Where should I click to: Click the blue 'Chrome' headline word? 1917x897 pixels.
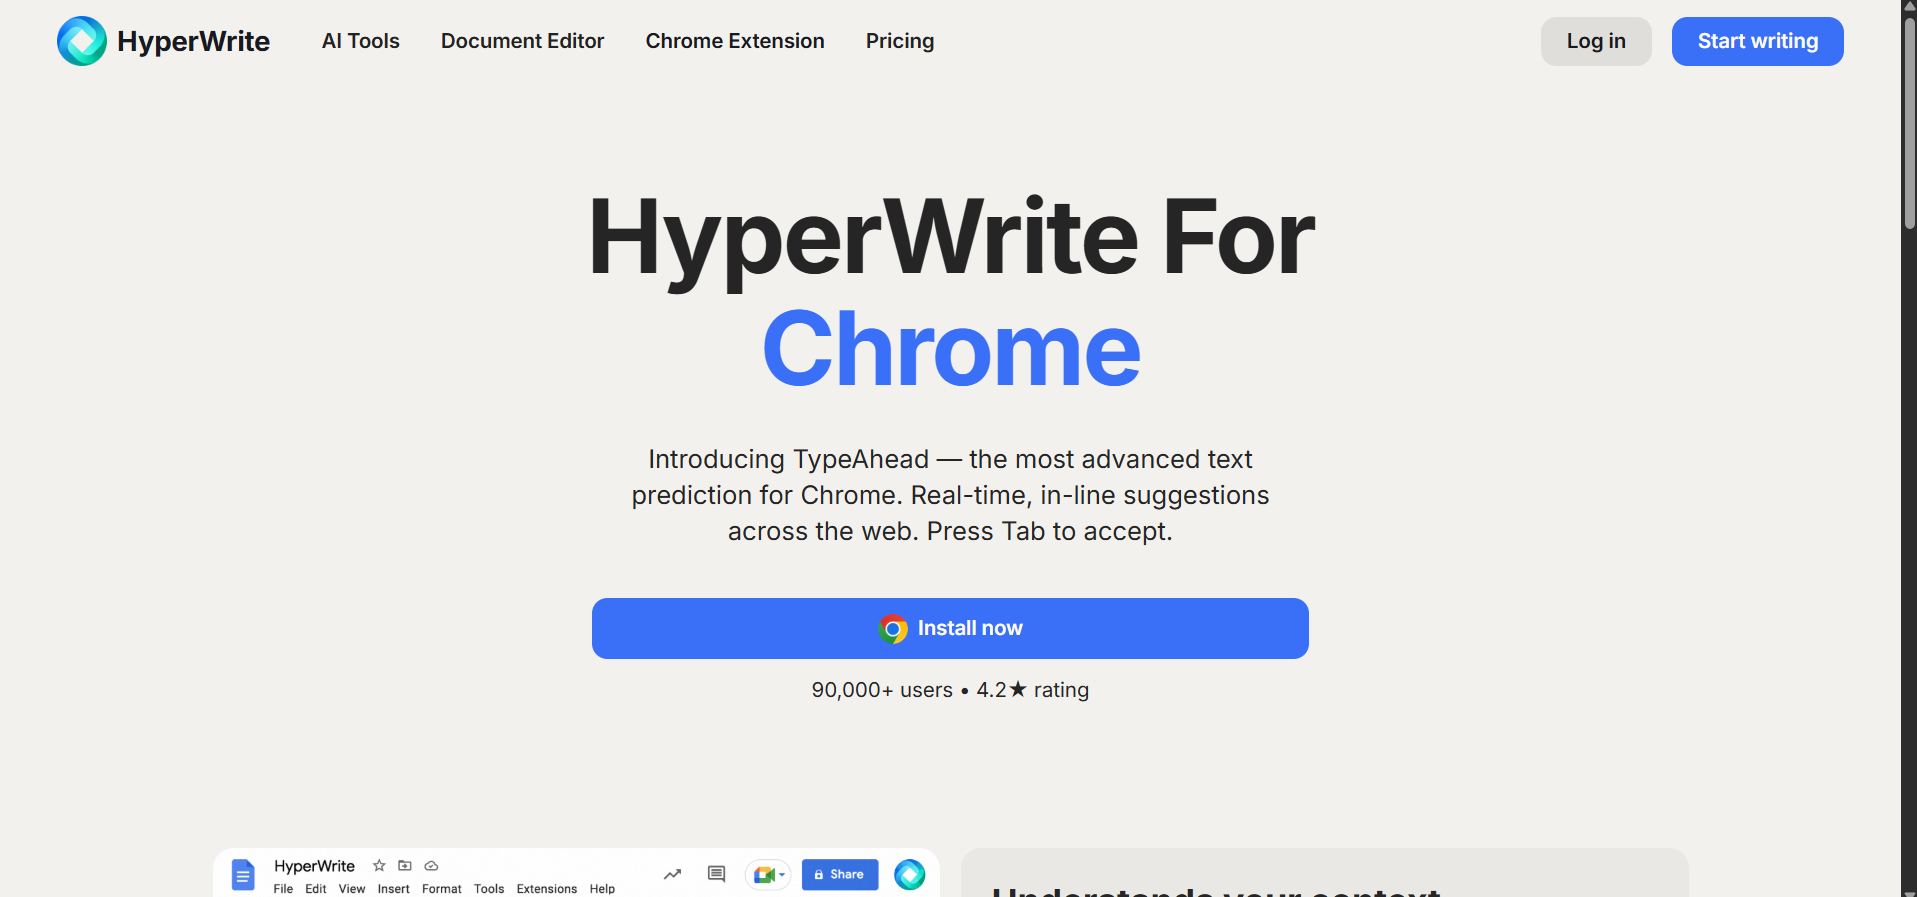coord(951,349)
